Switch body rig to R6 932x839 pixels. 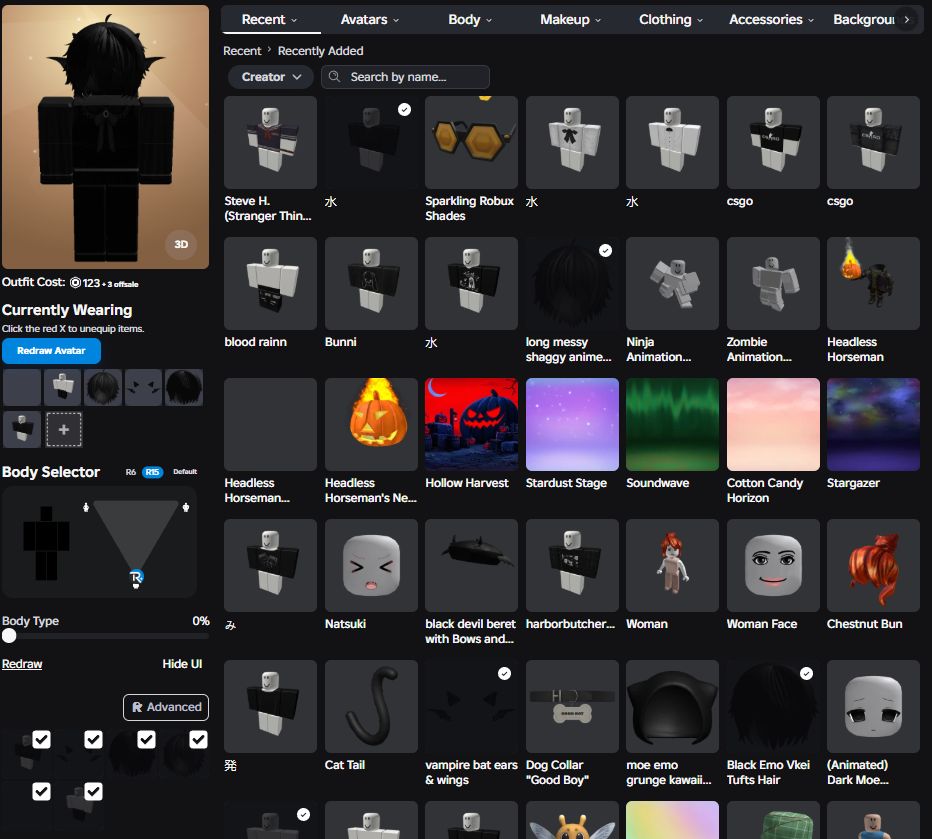point(131,472)
